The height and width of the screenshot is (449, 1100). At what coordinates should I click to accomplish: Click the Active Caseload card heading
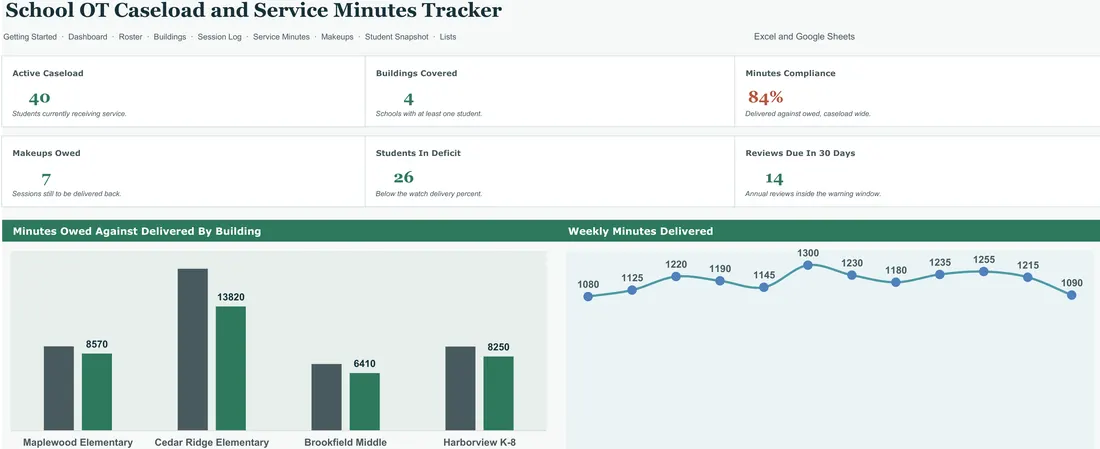48,73
